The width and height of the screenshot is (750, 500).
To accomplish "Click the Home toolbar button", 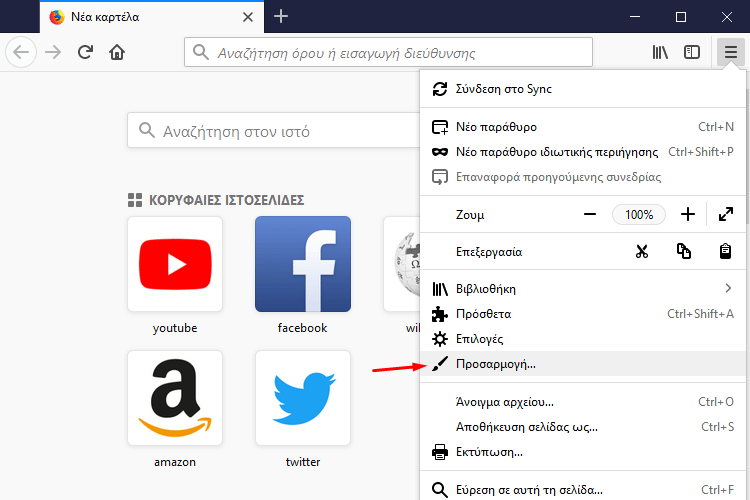I will [x=118, y=52].
